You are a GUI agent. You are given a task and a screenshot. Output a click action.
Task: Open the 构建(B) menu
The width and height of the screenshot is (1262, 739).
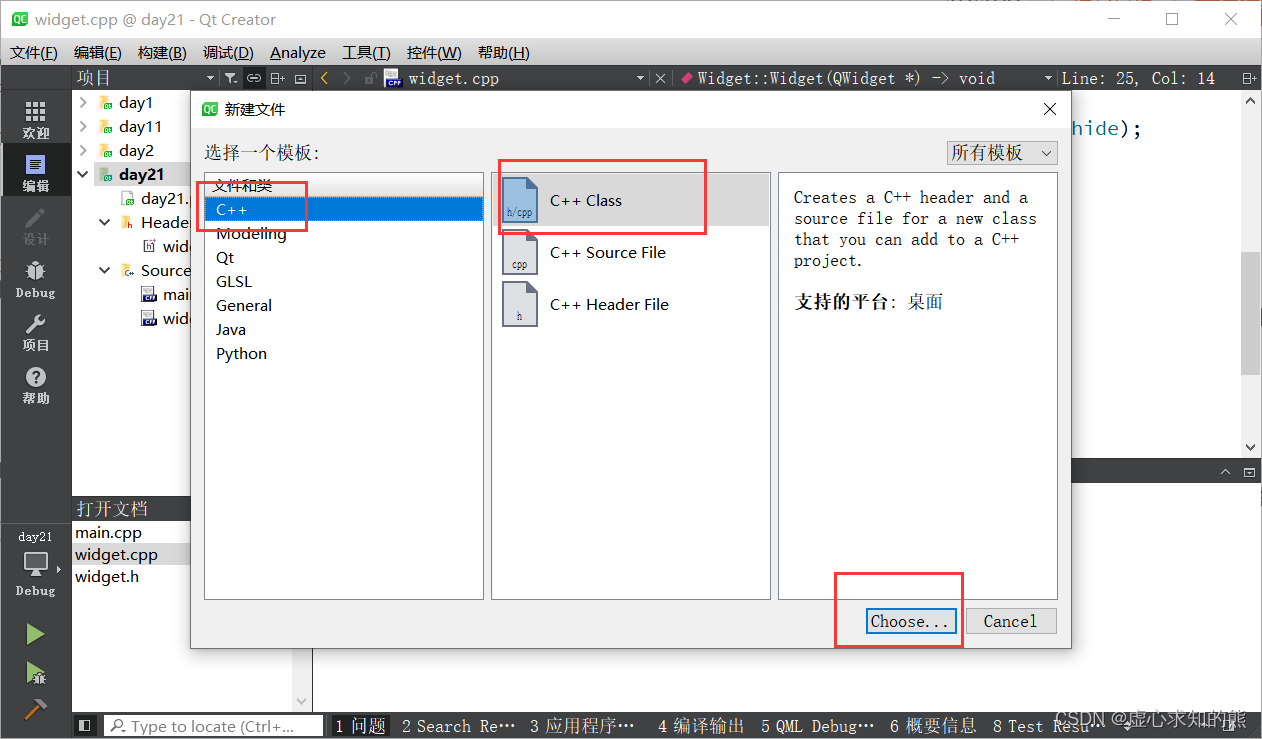(162, 52)
